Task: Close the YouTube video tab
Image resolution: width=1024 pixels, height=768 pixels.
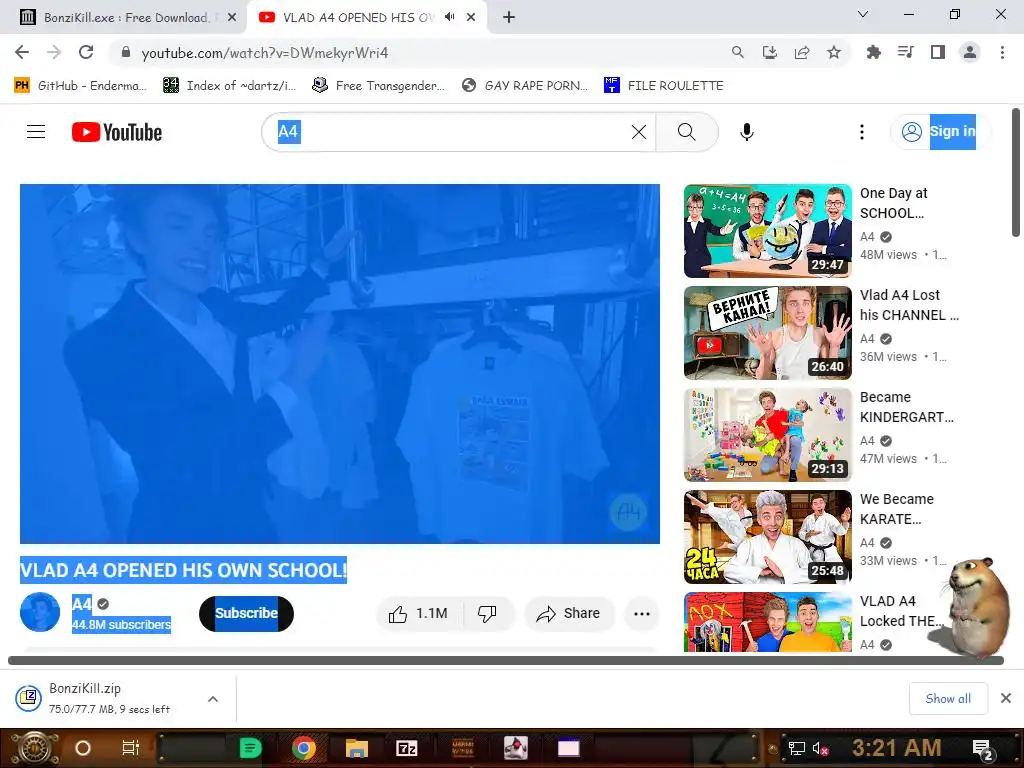Action: [471, 18]
